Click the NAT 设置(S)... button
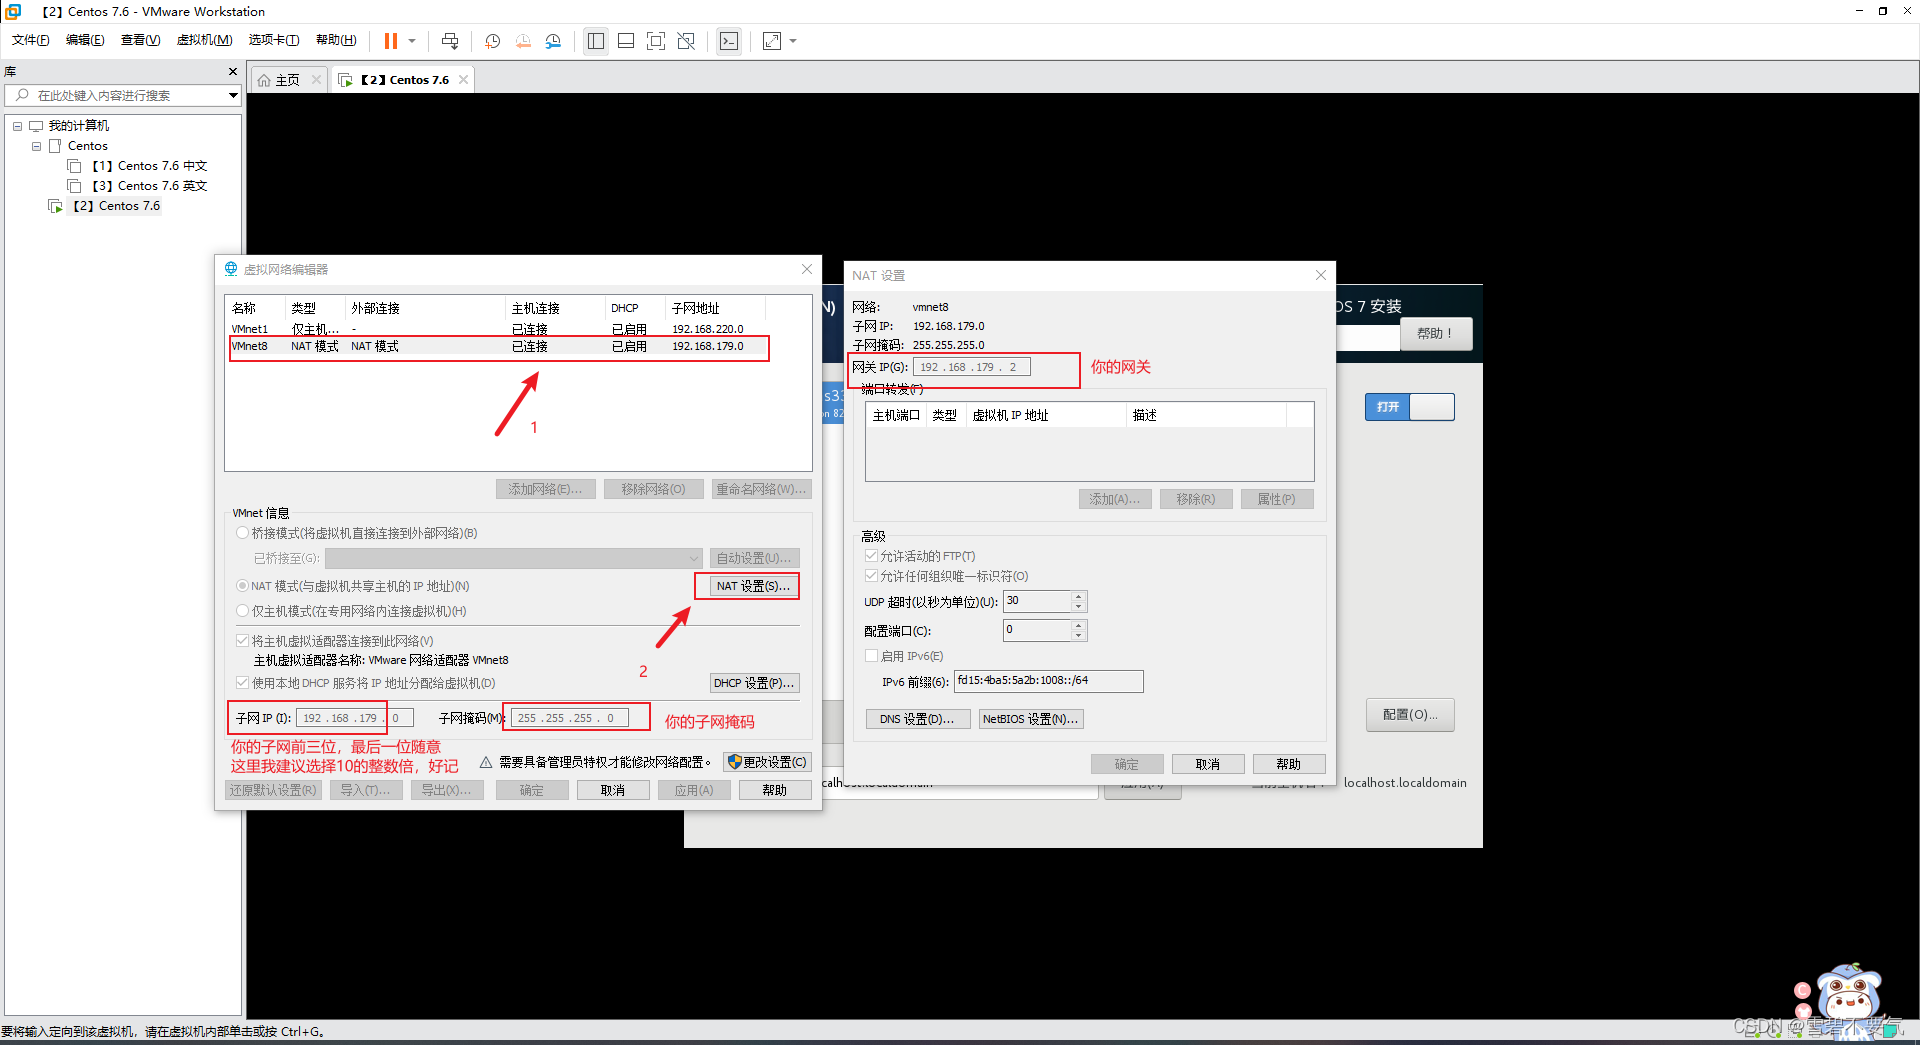 pyautogui.click(x=753, y=586)
